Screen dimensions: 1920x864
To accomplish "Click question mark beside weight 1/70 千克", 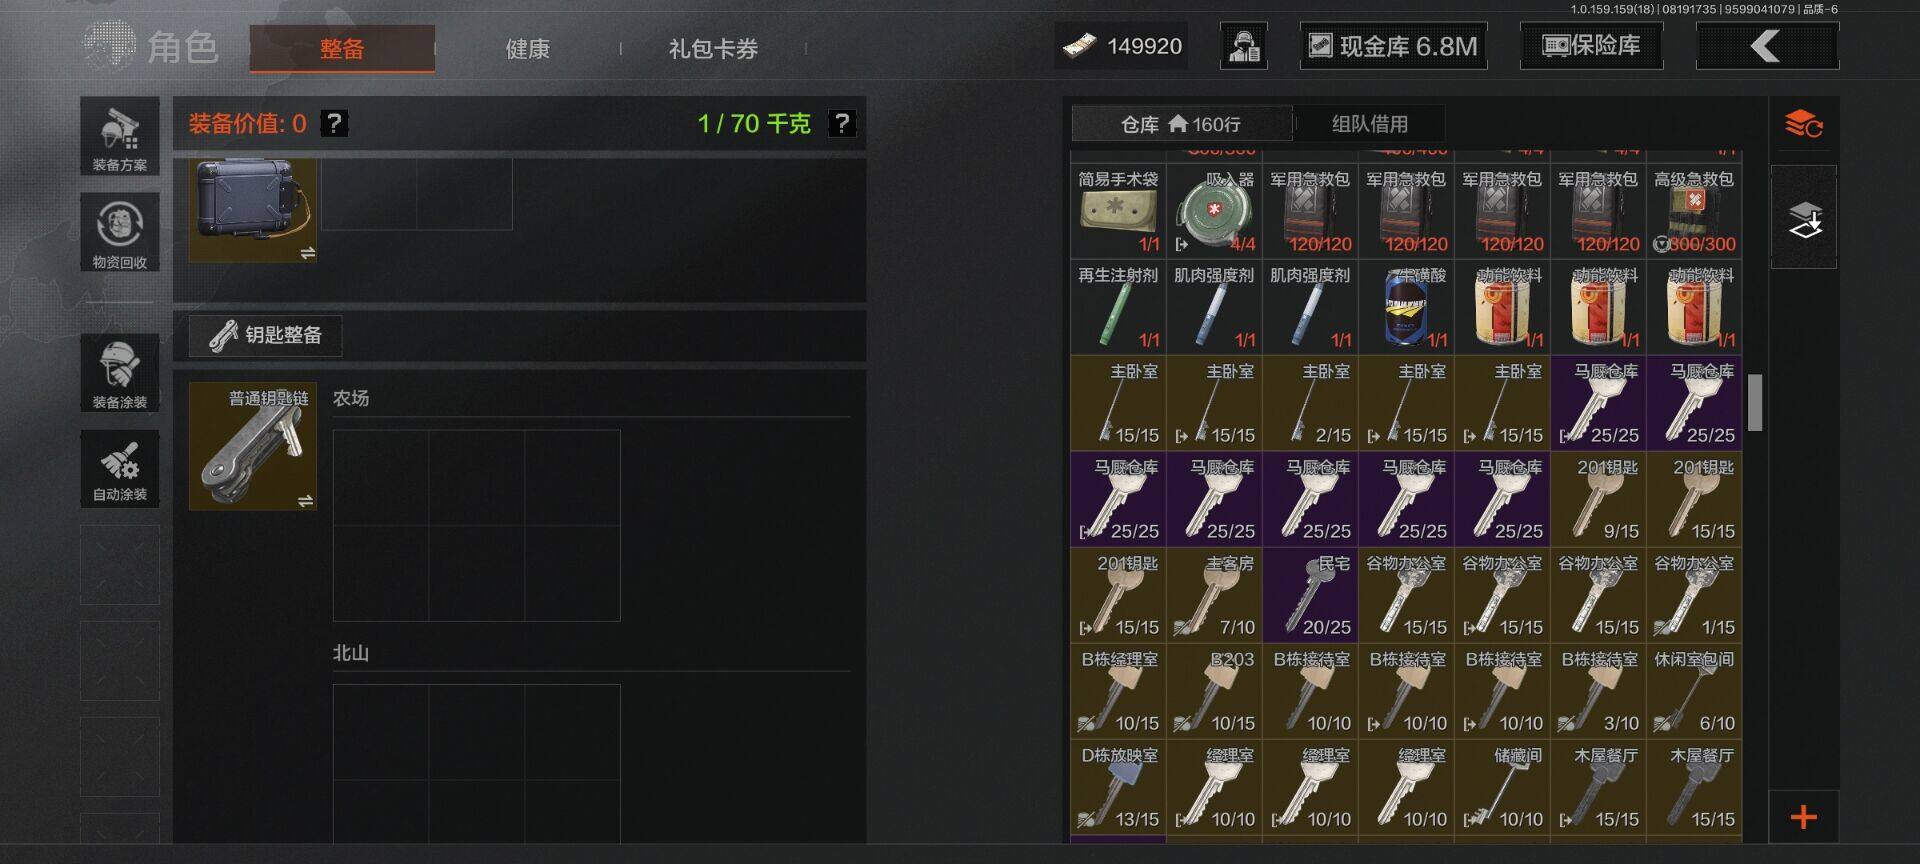I will coord(842,123).
